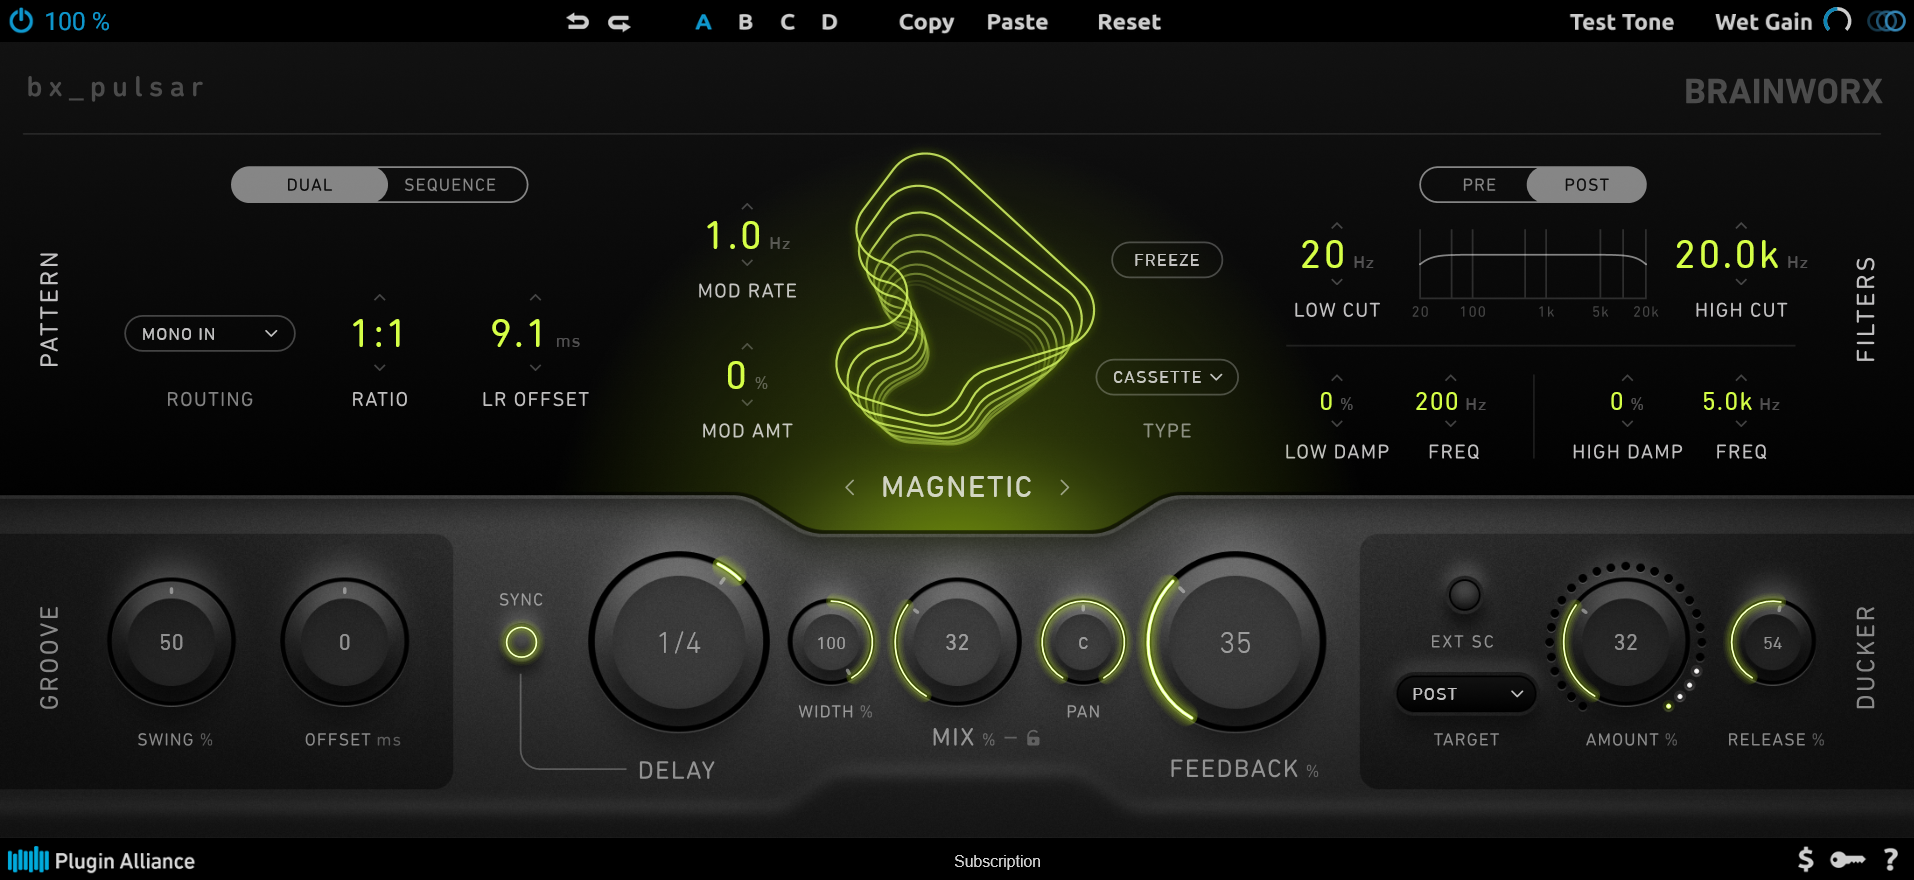Click the undo arrow icon
The image size is (1914, 880).
click(577, 22)
